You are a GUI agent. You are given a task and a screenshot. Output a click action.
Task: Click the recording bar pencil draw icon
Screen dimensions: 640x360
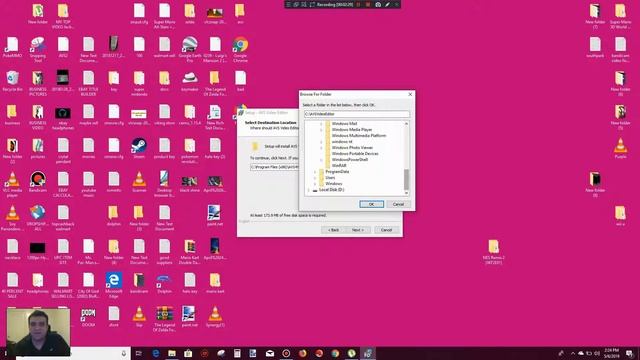(x=387, y=4)
